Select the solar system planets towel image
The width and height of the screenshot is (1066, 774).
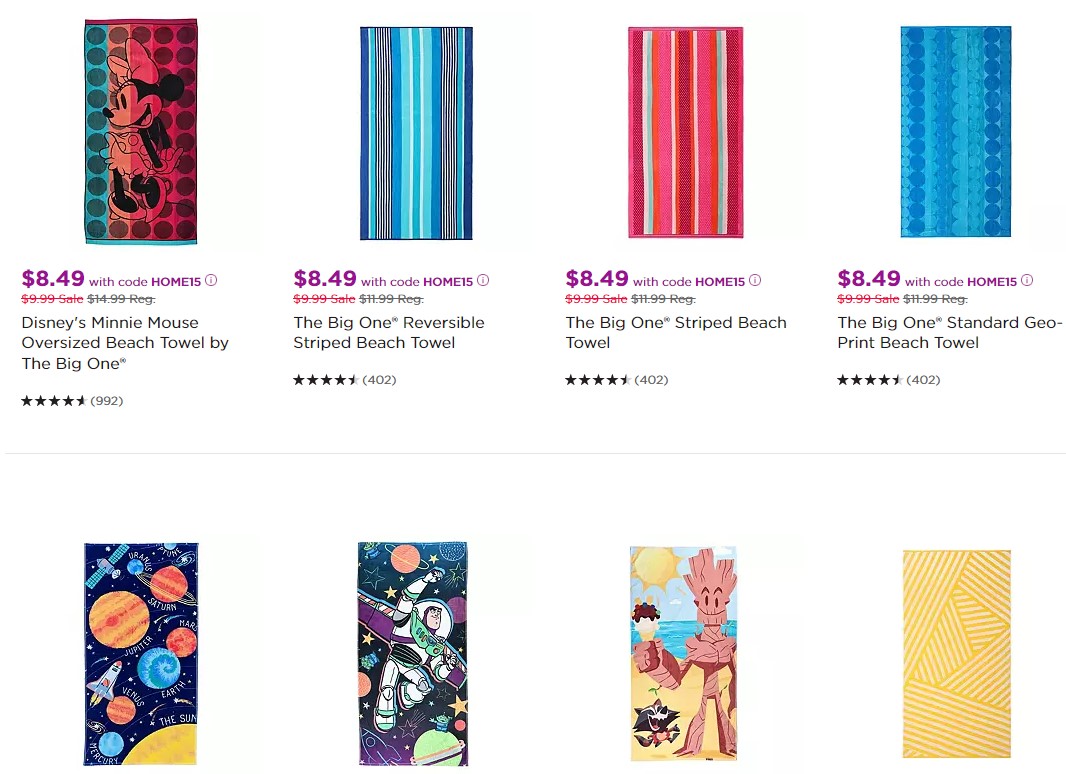pyautogui.click(x=141, y=654)
